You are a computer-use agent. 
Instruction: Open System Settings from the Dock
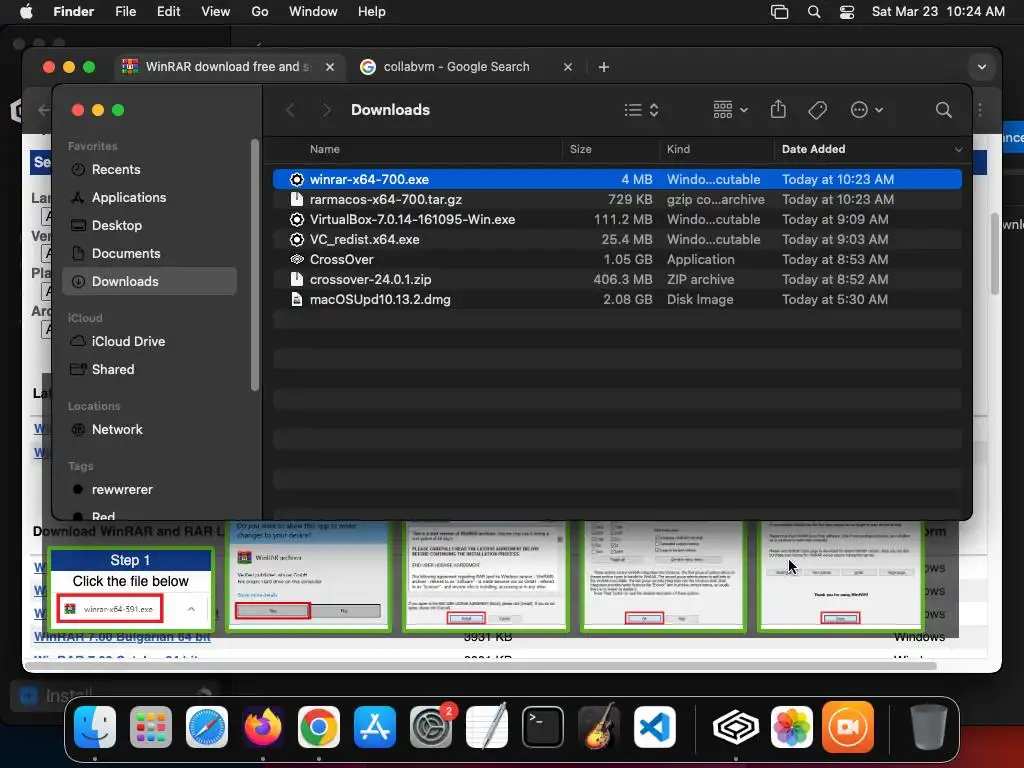click(x=431, y=726)
